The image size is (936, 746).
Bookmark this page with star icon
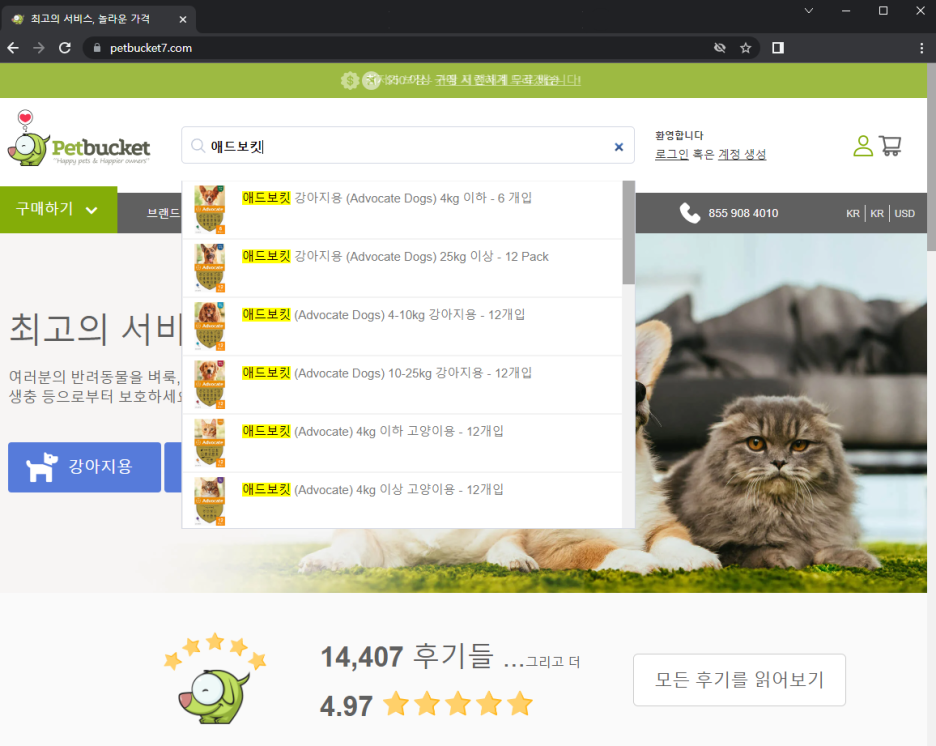pyautogui.click(x=746, y=48)
